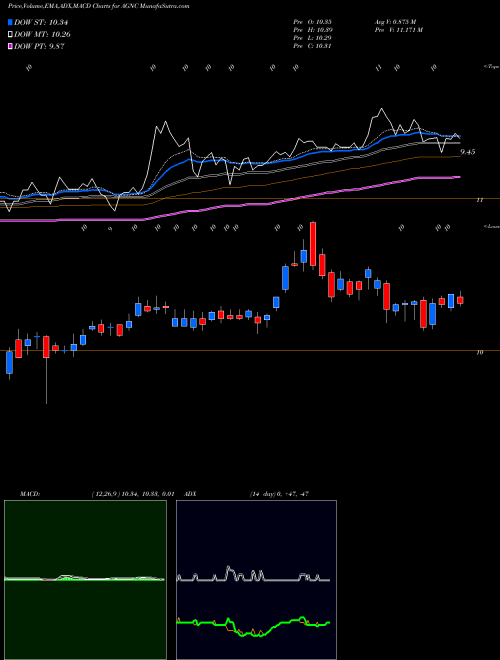This screenshot has height=660, width=500.
Task: Select the 'DOW PT: 9.87' legend label
Action: [x=39, y=46]
